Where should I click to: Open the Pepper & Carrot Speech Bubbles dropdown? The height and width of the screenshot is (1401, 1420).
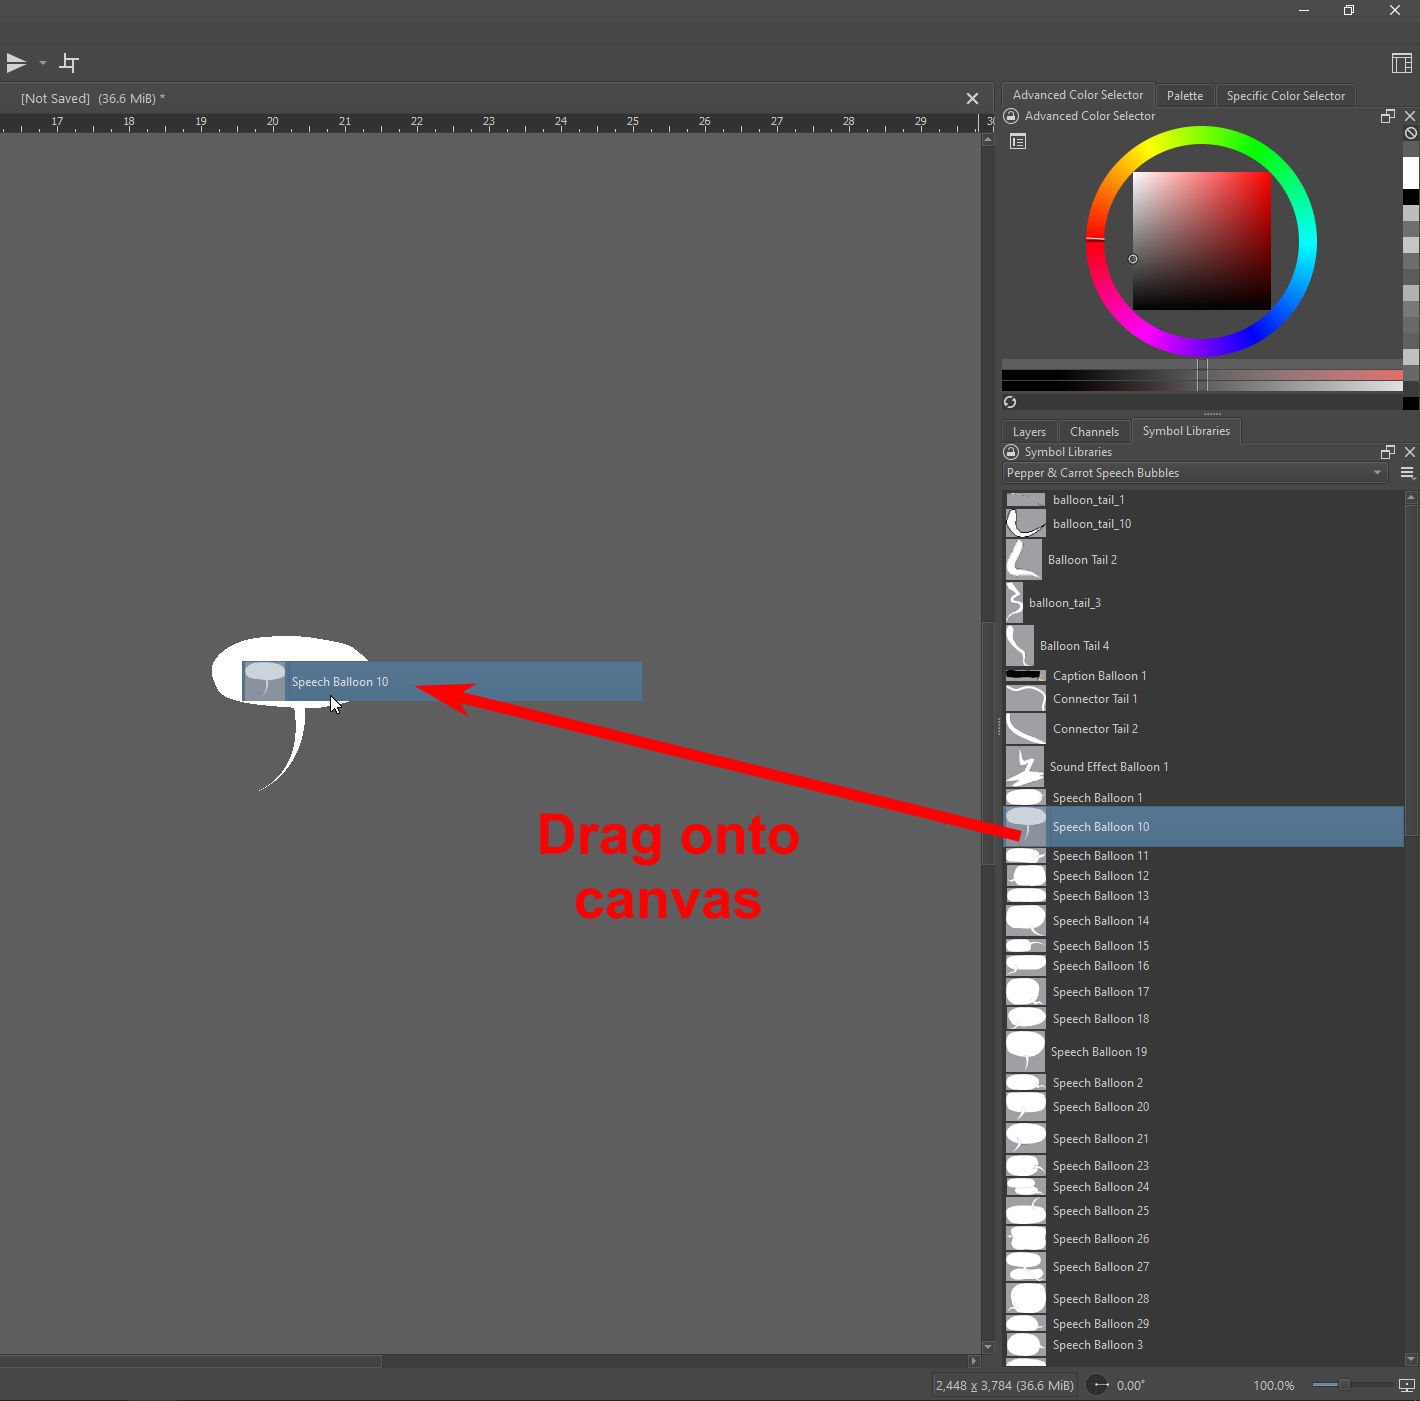(1195, 473)
